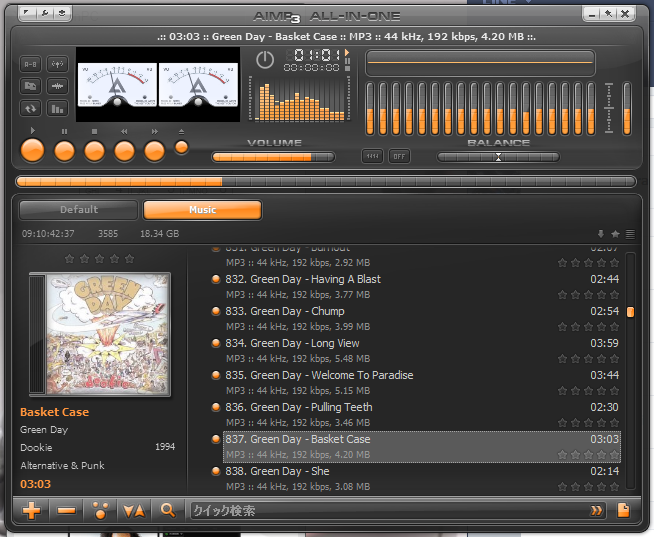Select 838. Green Day - She
This screenshot has height=537, width=654.
click(x=422, y=479)
